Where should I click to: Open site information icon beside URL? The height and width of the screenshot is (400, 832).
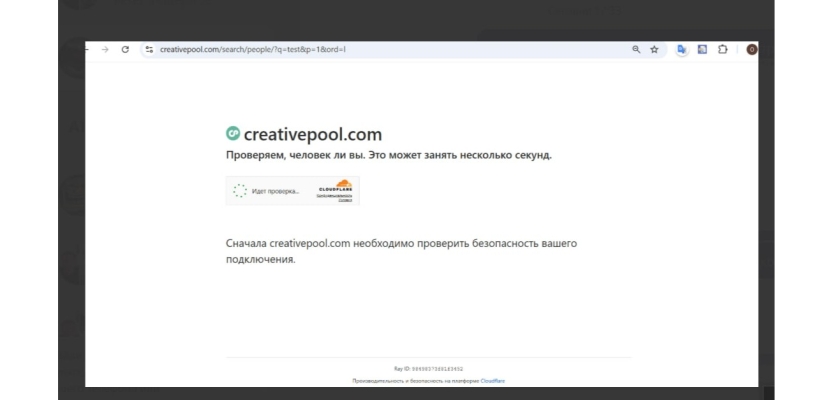point(149,49)
